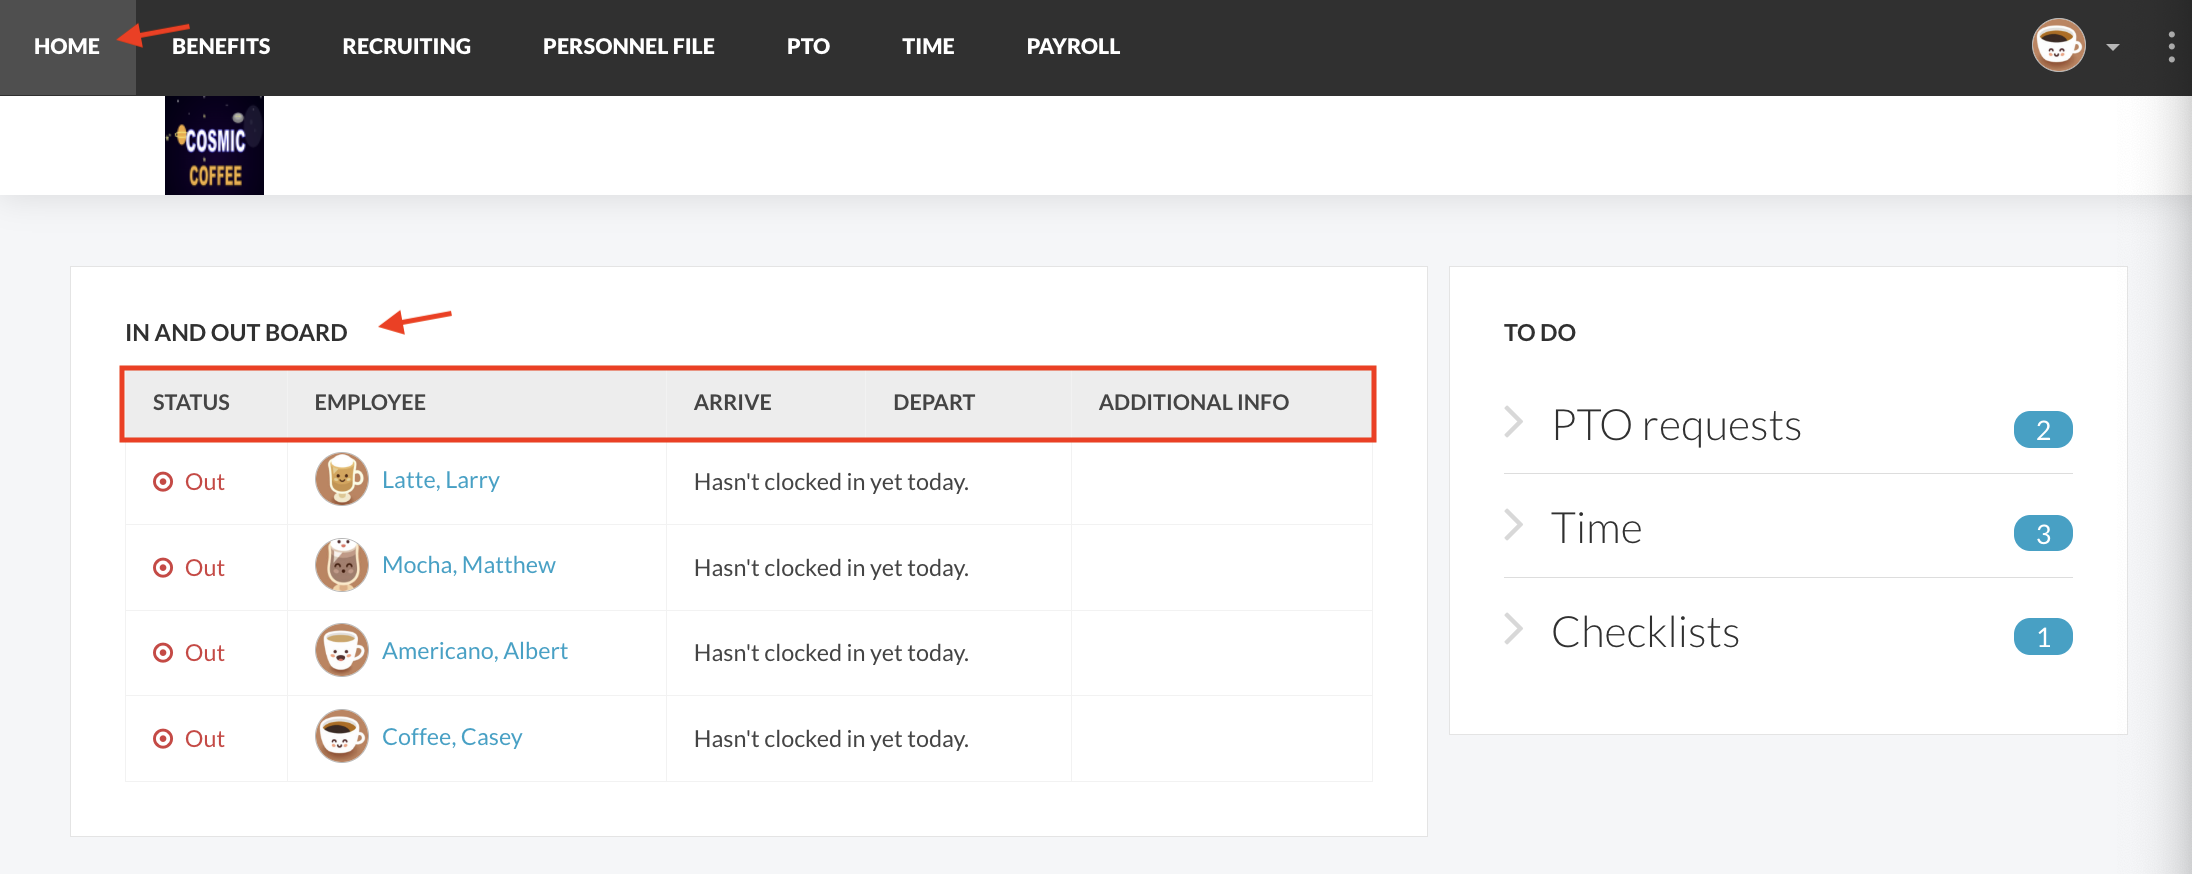Viewport: 2192px width, 874px height.
Task: Click the user profile avatar in header
Action: 2058,46
